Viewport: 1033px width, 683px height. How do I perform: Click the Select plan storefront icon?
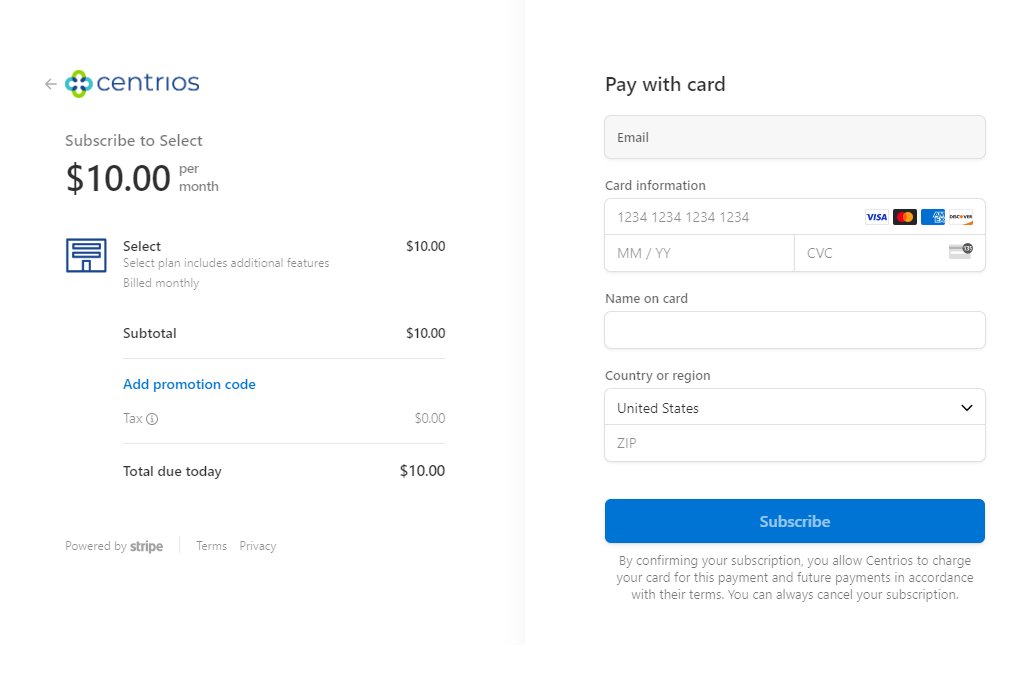(x=86, y=255)
